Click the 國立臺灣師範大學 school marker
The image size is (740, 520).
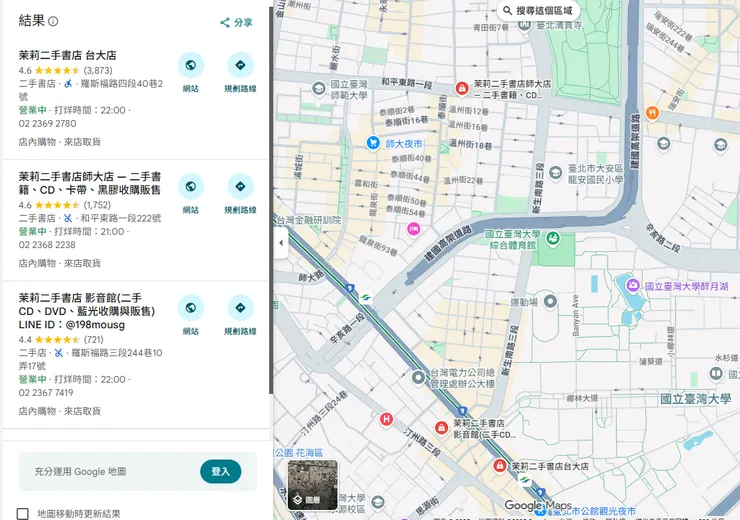319,88
